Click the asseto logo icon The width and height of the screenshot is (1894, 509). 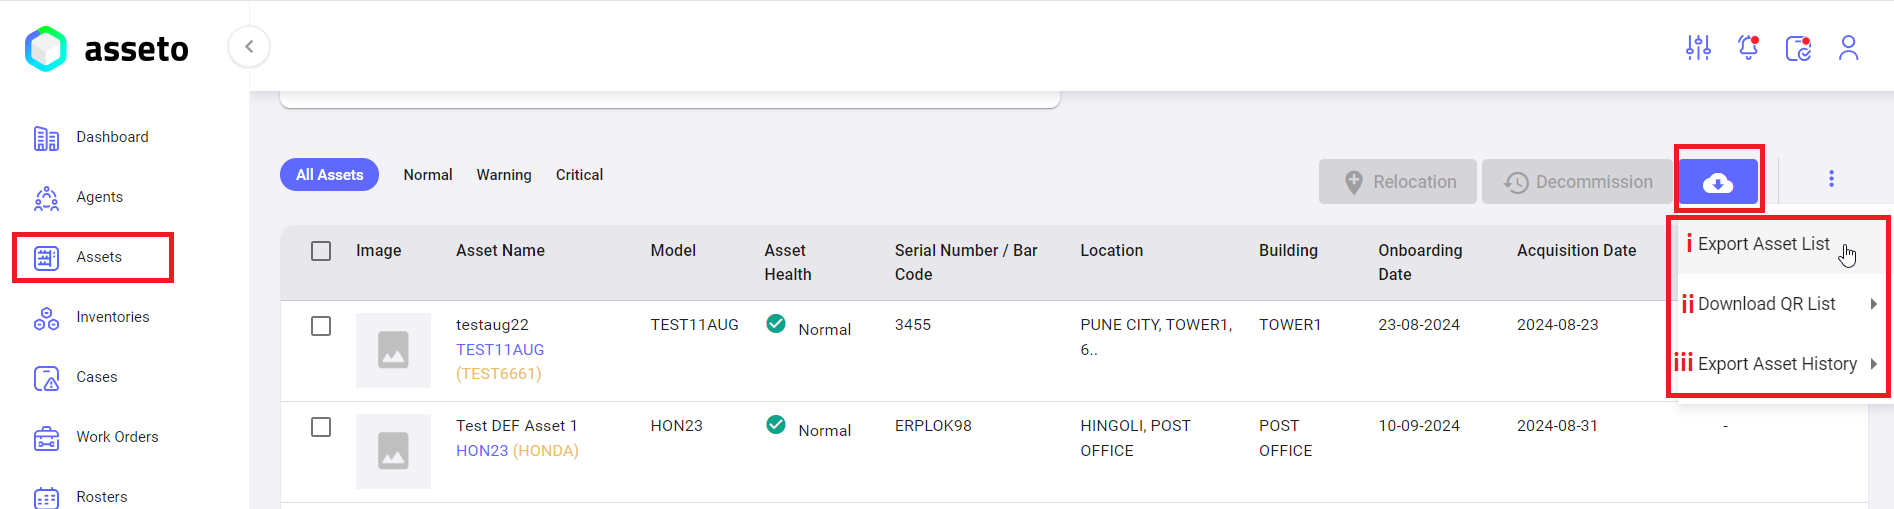pyautogui.click(x=46, y=48)
